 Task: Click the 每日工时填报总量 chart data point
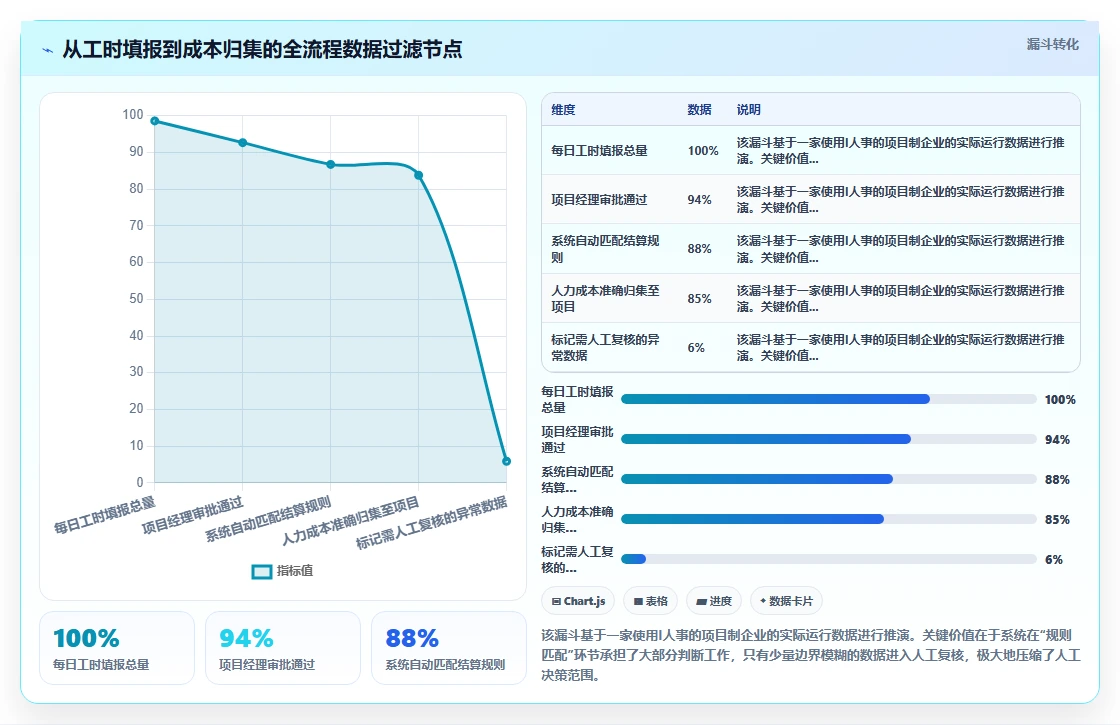click(155, 121)
